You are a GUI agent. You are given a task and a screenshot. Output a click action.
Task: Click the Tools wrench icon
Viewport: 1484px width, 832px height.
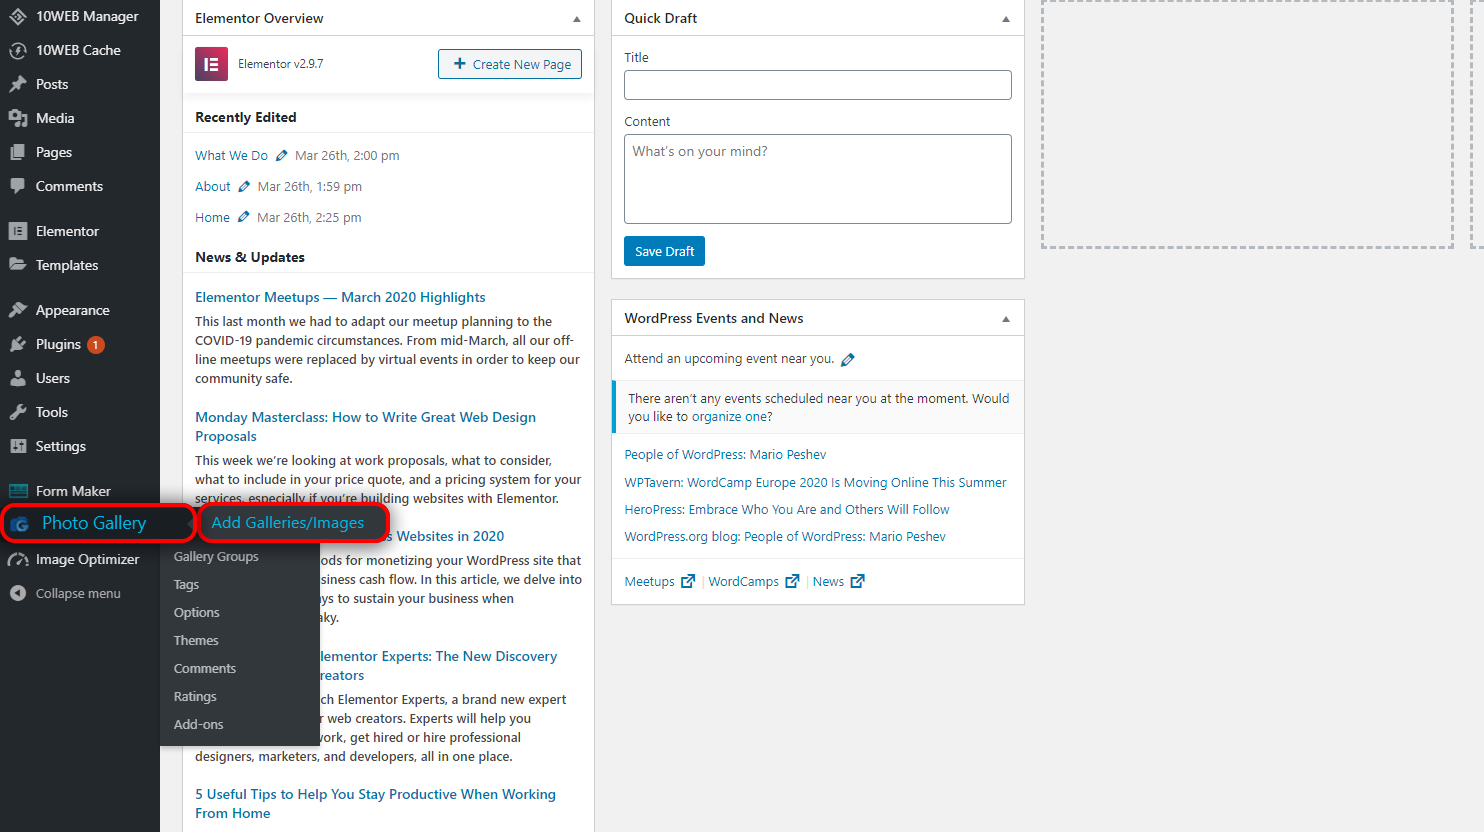pos(18,412)
